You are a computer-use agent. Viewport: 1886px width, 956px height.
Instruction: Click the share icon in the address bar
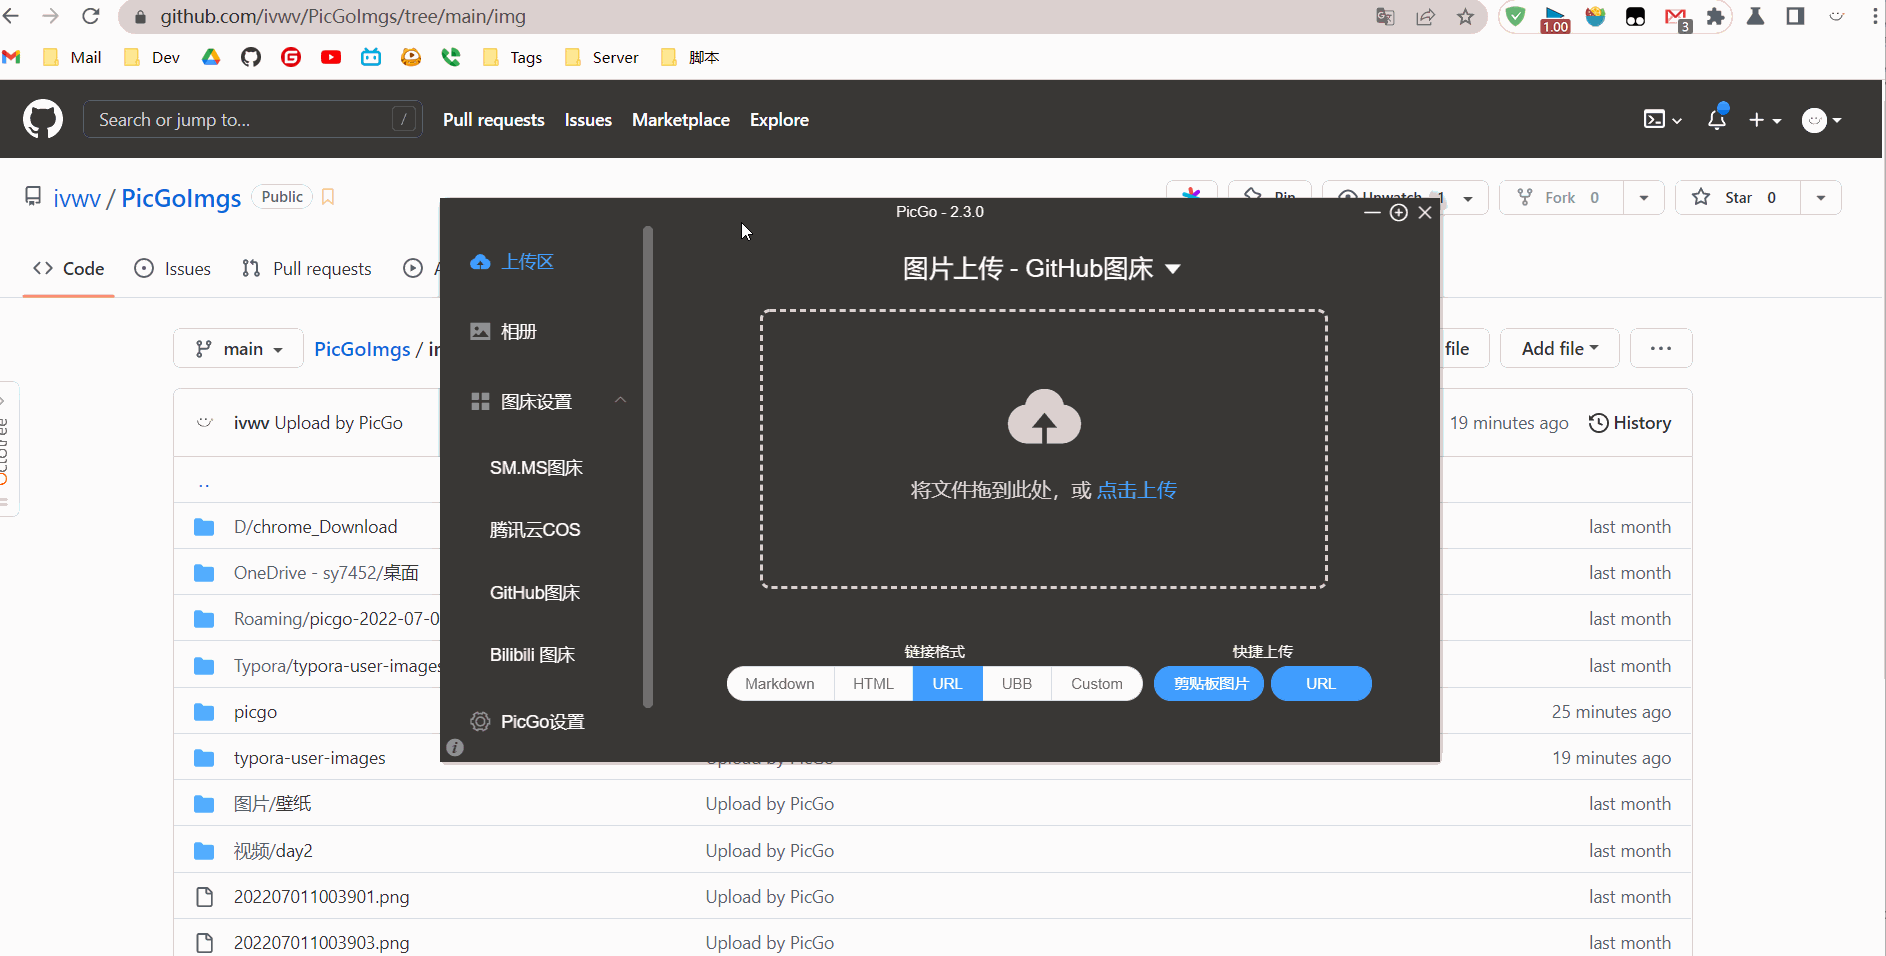[1426, 16]
